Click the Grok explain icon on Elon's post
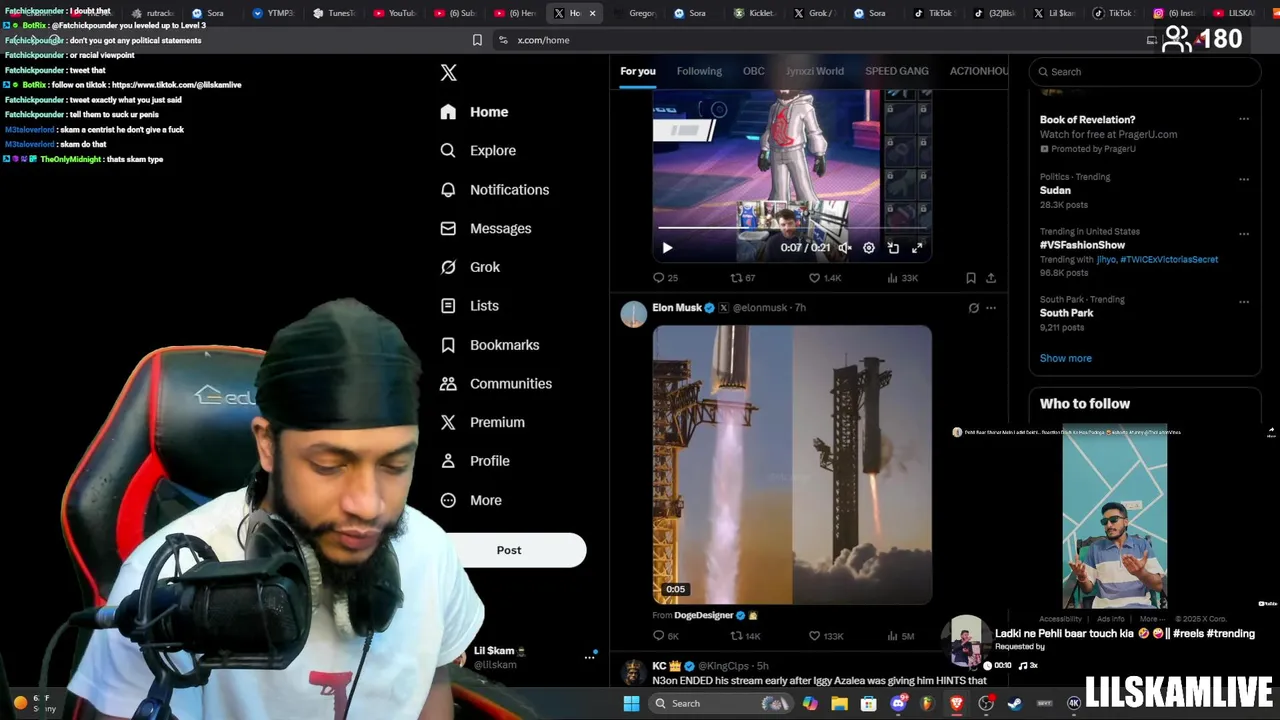The image size is (1280, 720). pyautogui.click(x=973, y=308)
